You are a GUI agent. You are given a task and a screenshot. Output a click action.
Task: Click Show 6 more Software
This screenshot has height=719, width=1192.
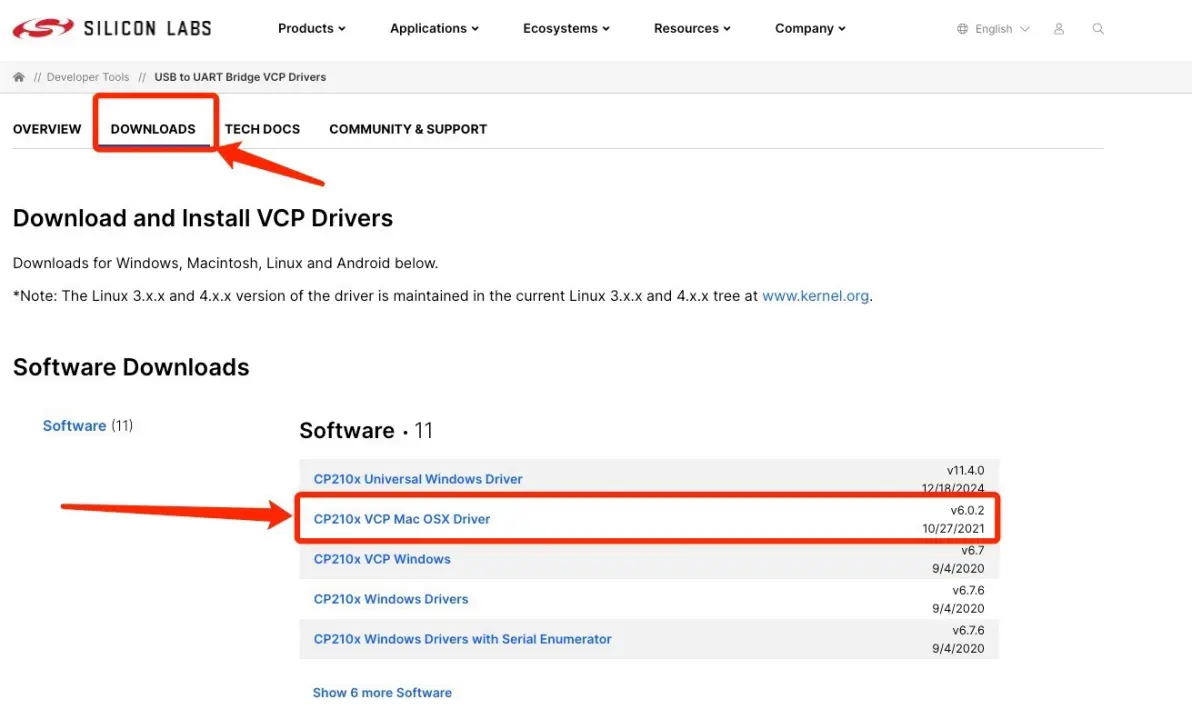382,692
